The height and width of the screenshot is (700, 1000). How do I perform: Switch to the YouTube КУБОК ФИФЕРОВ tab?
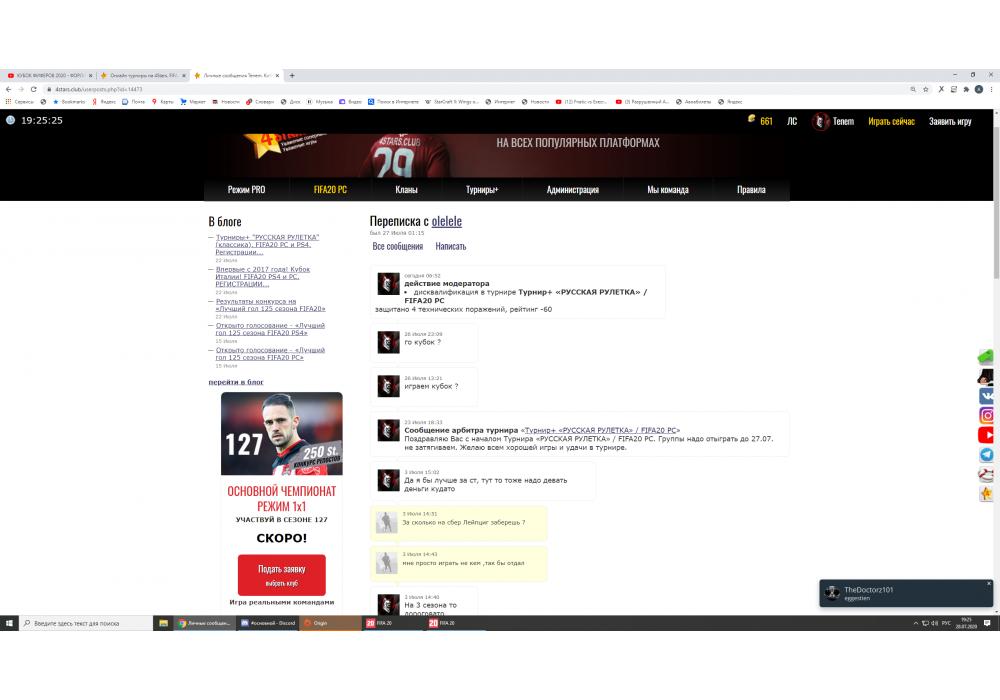50,75
